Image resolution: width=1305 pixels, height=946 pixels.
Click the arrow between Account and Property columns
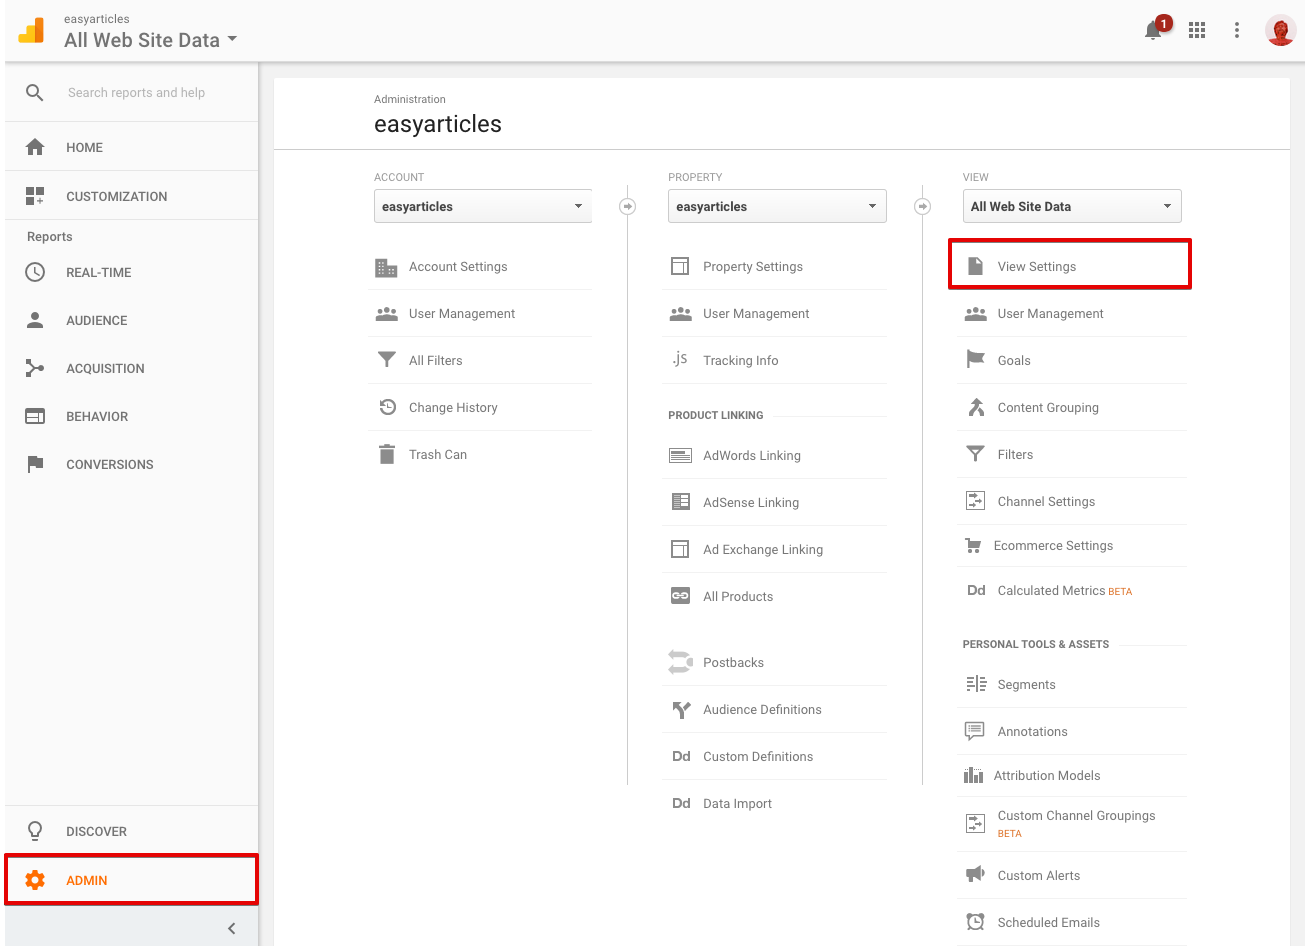pyautogui.click(x=628, y=207)
